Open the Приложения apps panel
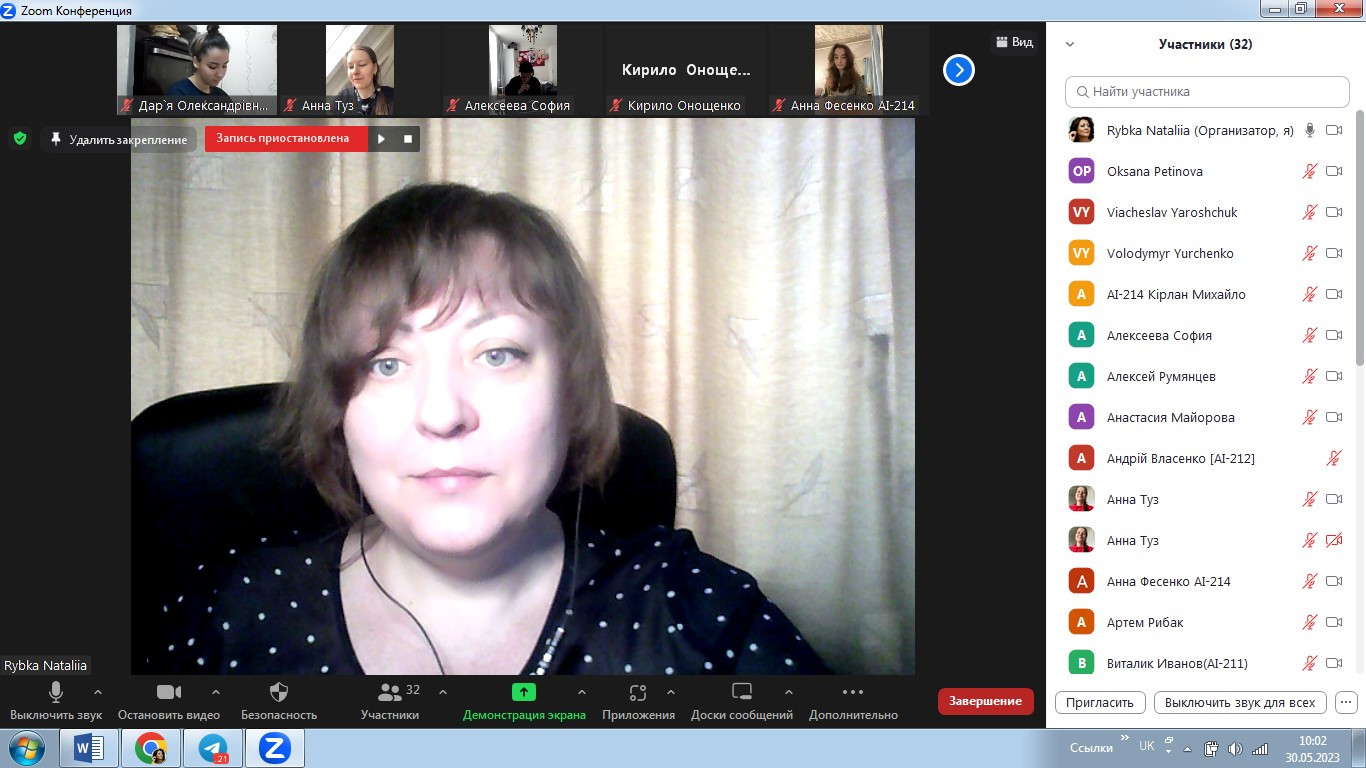 coord(638,700)
